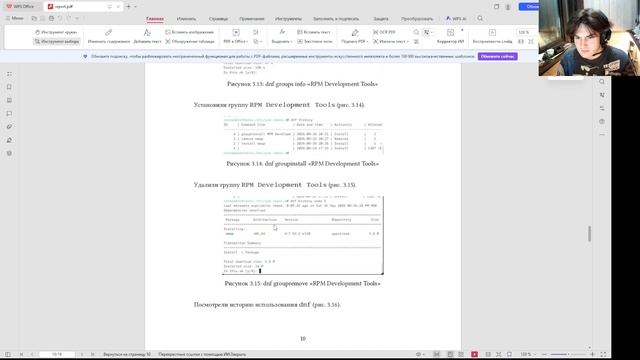This screenshot has width=640, height=360.
Task: Open the Home ribbon tab
Action: (155, 19)
